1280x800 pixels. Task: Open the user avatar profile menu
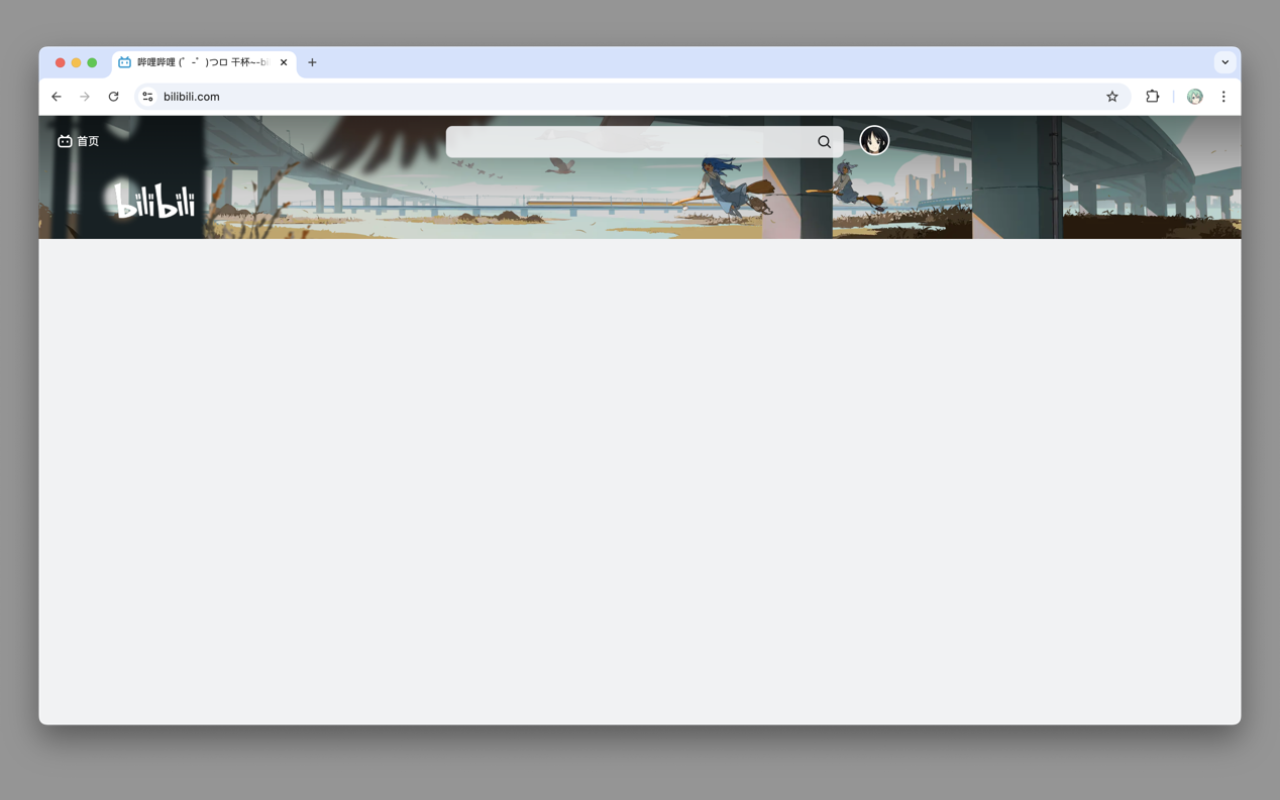point(874,141)
